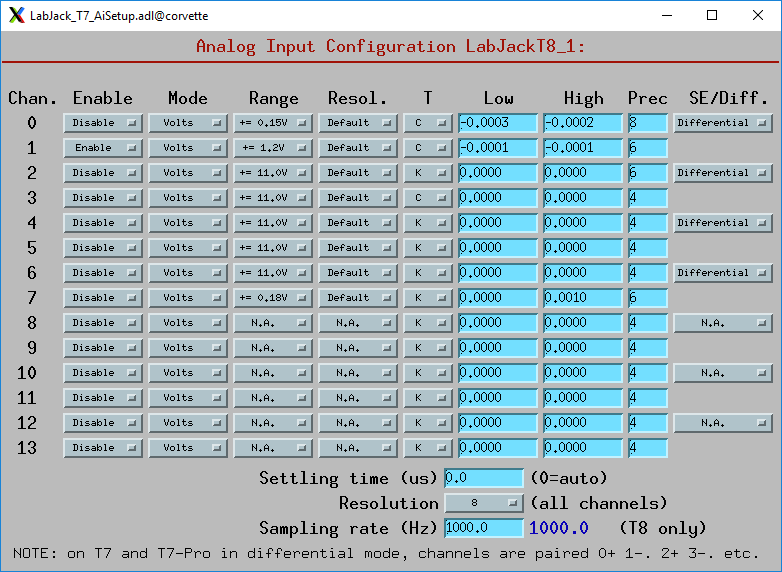This screenshot has height=572, width=782.
Task: Open the Resol. N.A. menu for channel 11
Action: tap(358, 397)
